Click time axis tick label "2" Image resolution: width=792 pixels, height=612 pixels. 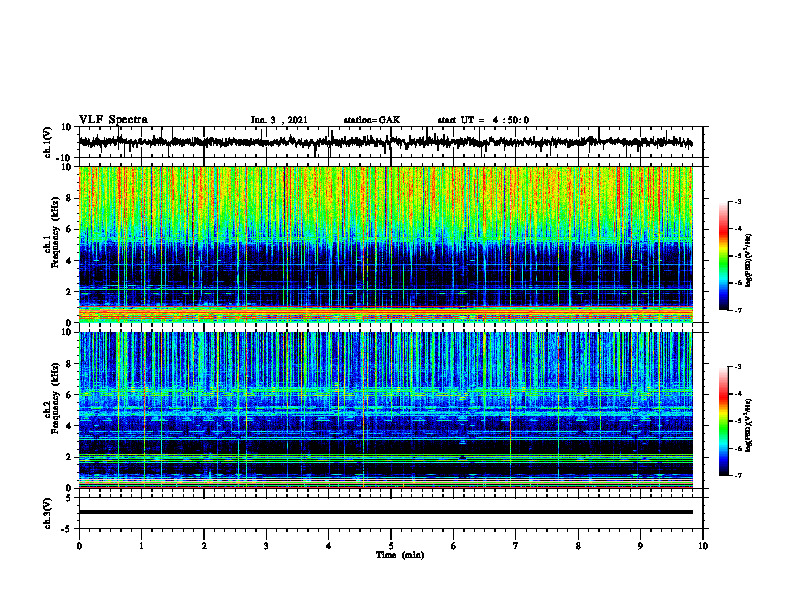tap(204, 546)
